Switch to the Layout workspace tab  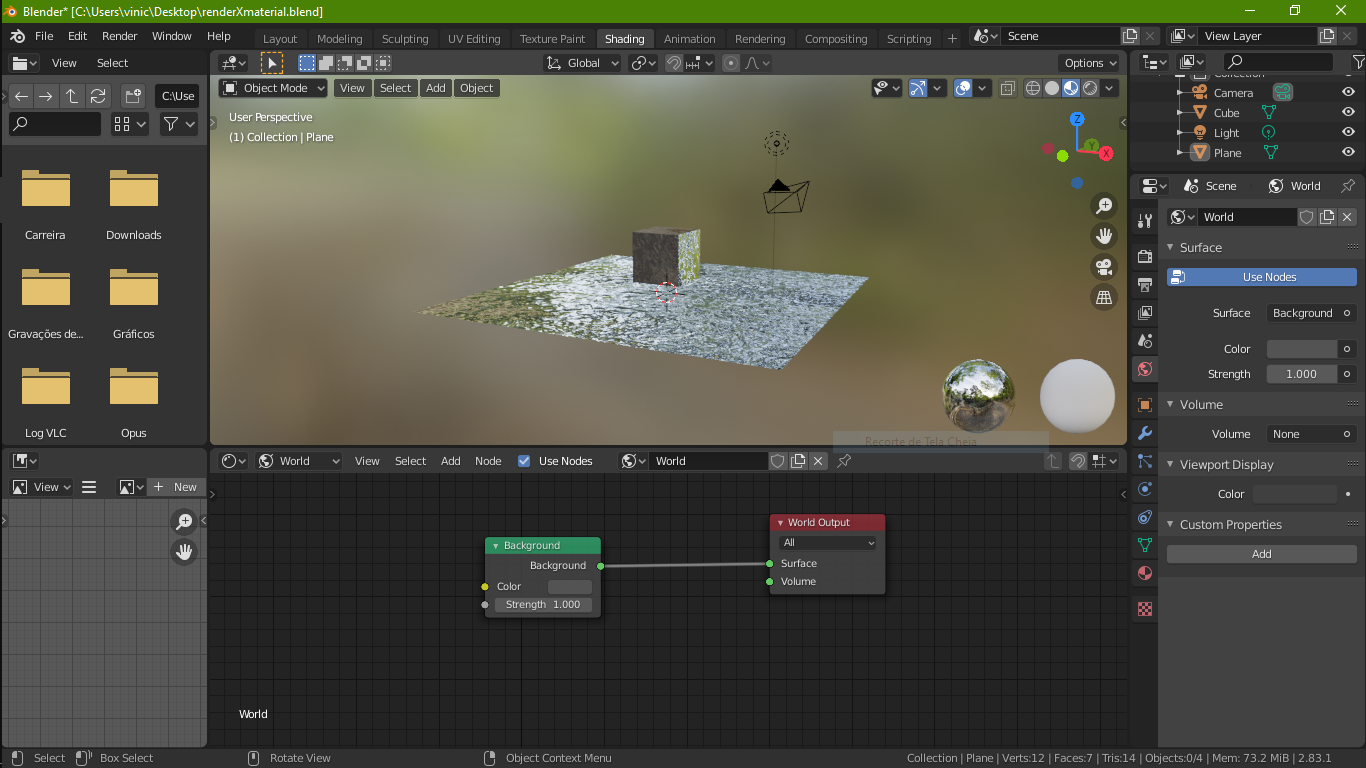[280, 39]
